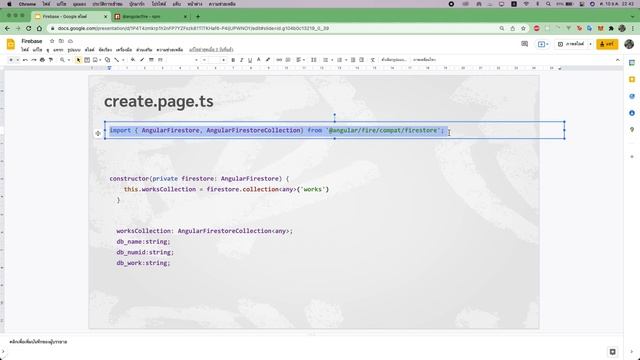640x360 pixels.
Task: Print the presentation
Action: click(x=42, y=60)
